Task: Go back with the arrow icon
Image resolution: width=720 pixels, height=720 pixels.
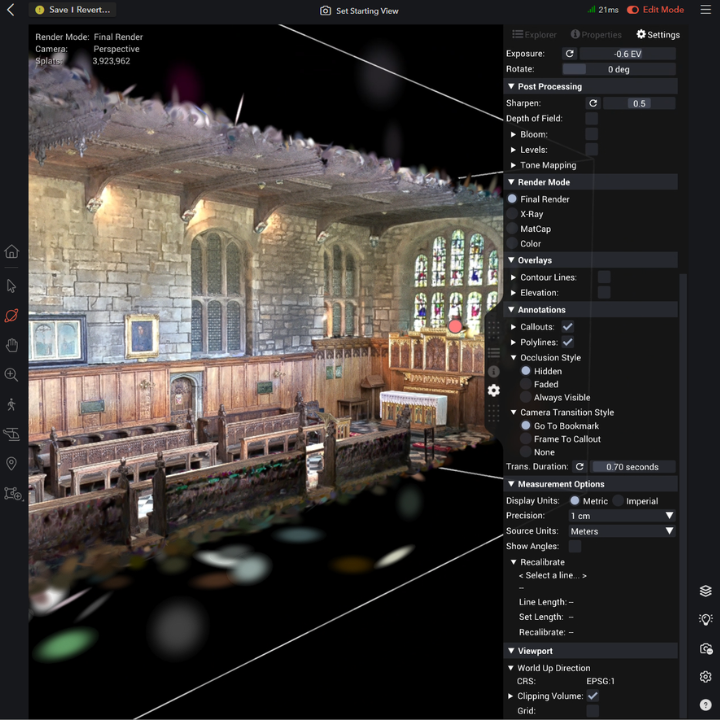Action: point(11,10)
